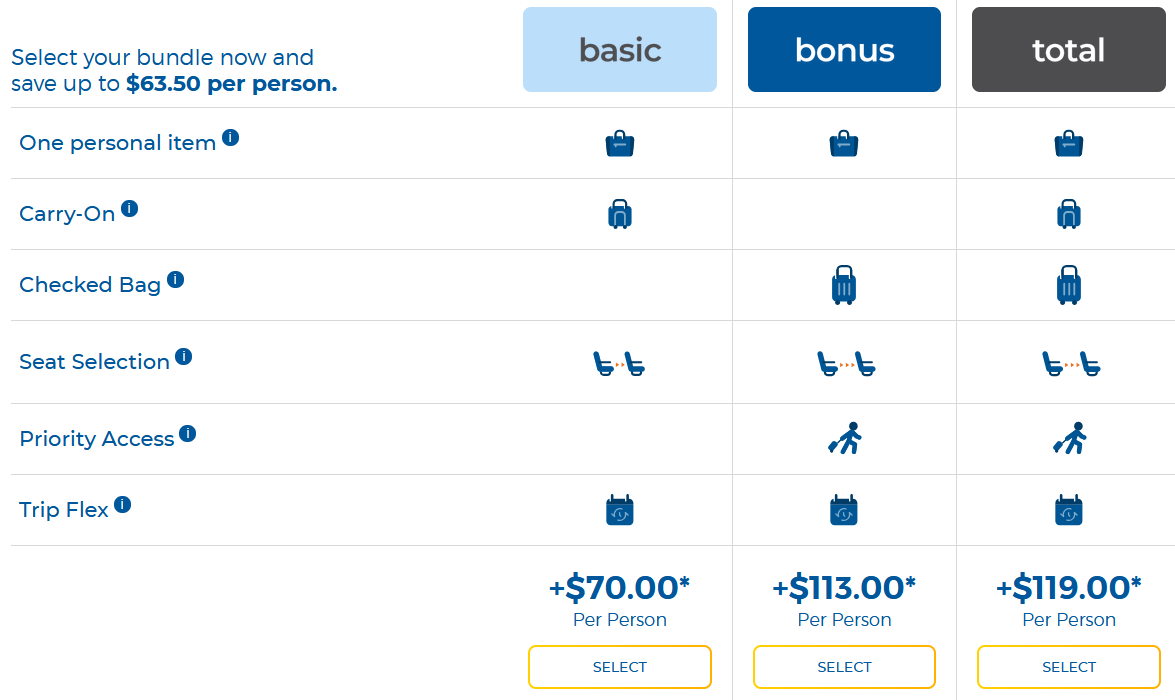
Task: Choose the basic bundle header
Action: [x=620, y=49]
